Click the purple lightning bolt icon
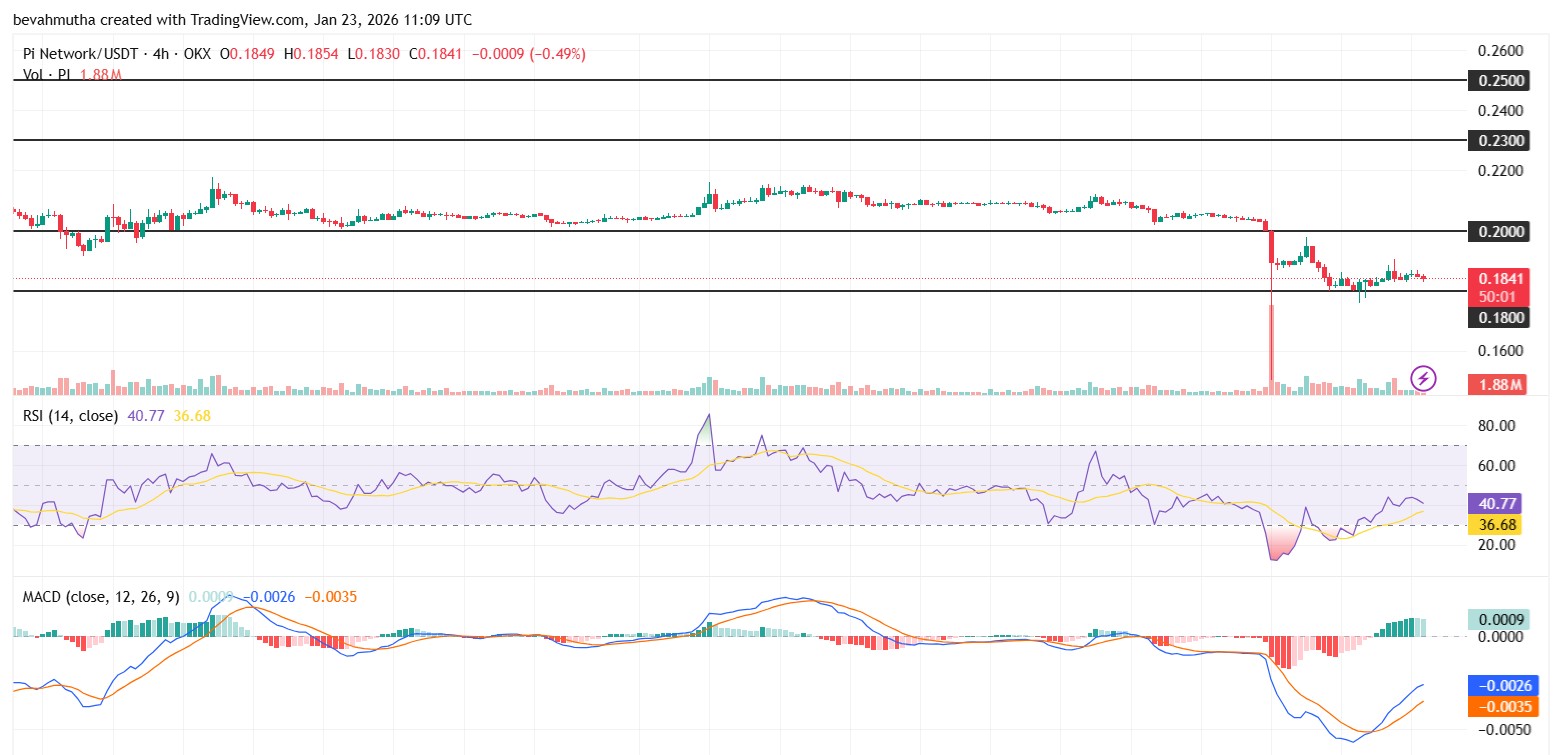 pos(1423,378)
